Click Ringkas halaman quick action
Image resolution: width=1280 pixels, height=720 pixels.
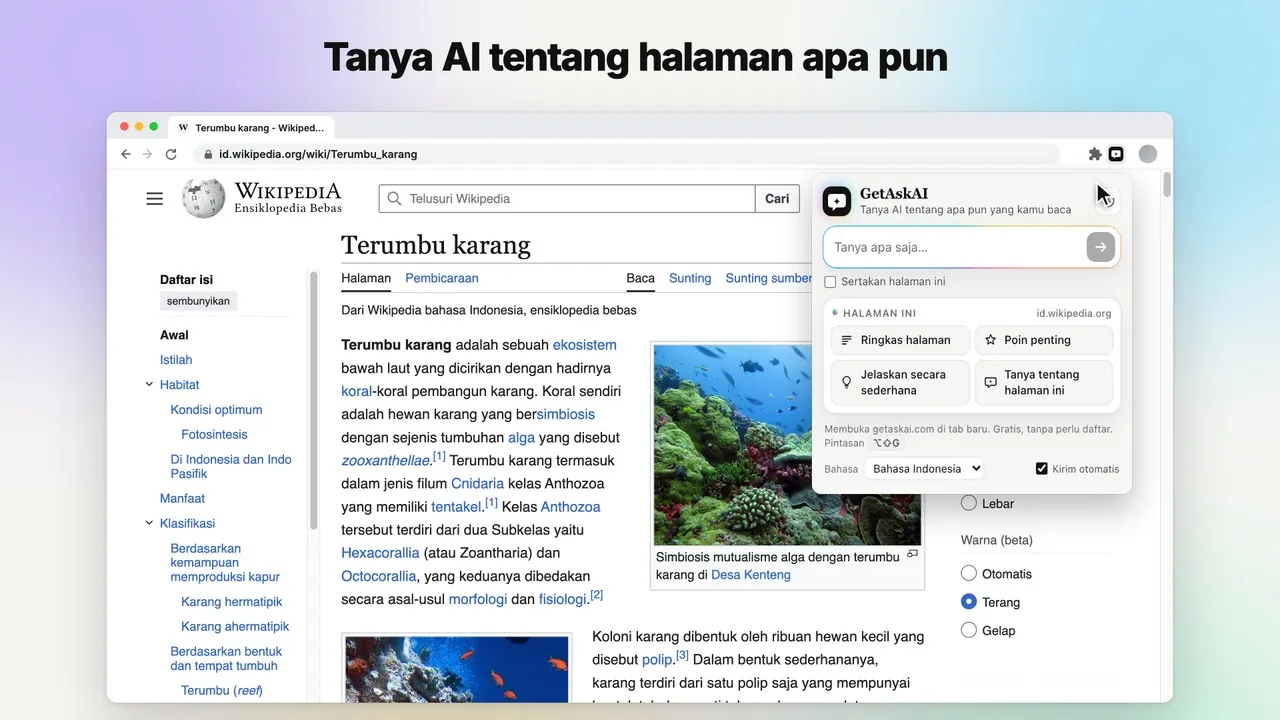pos(900,340)
